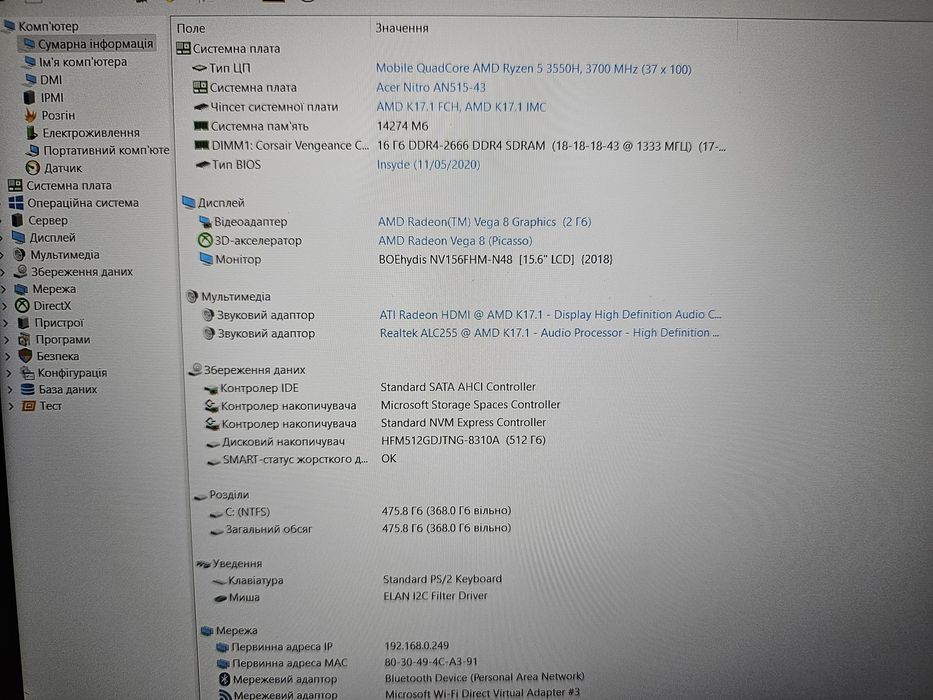
Task: Click the База даних database icon
Action: pyautogui.click(x=27, y=389)
